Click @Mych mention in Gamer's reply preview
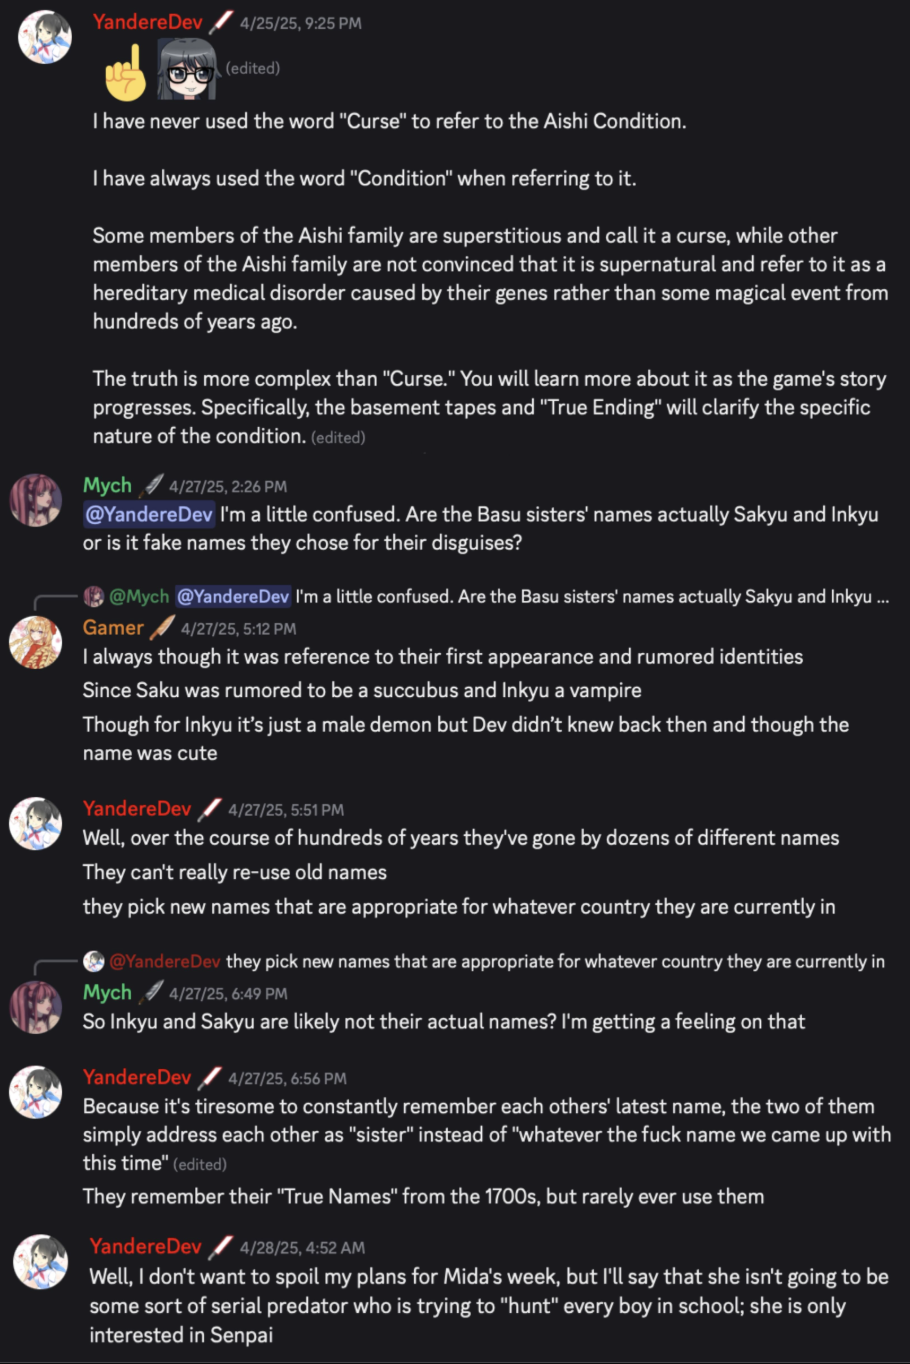Image resolution: width=910 pixels, height=1364 pixels. (139, 597)
